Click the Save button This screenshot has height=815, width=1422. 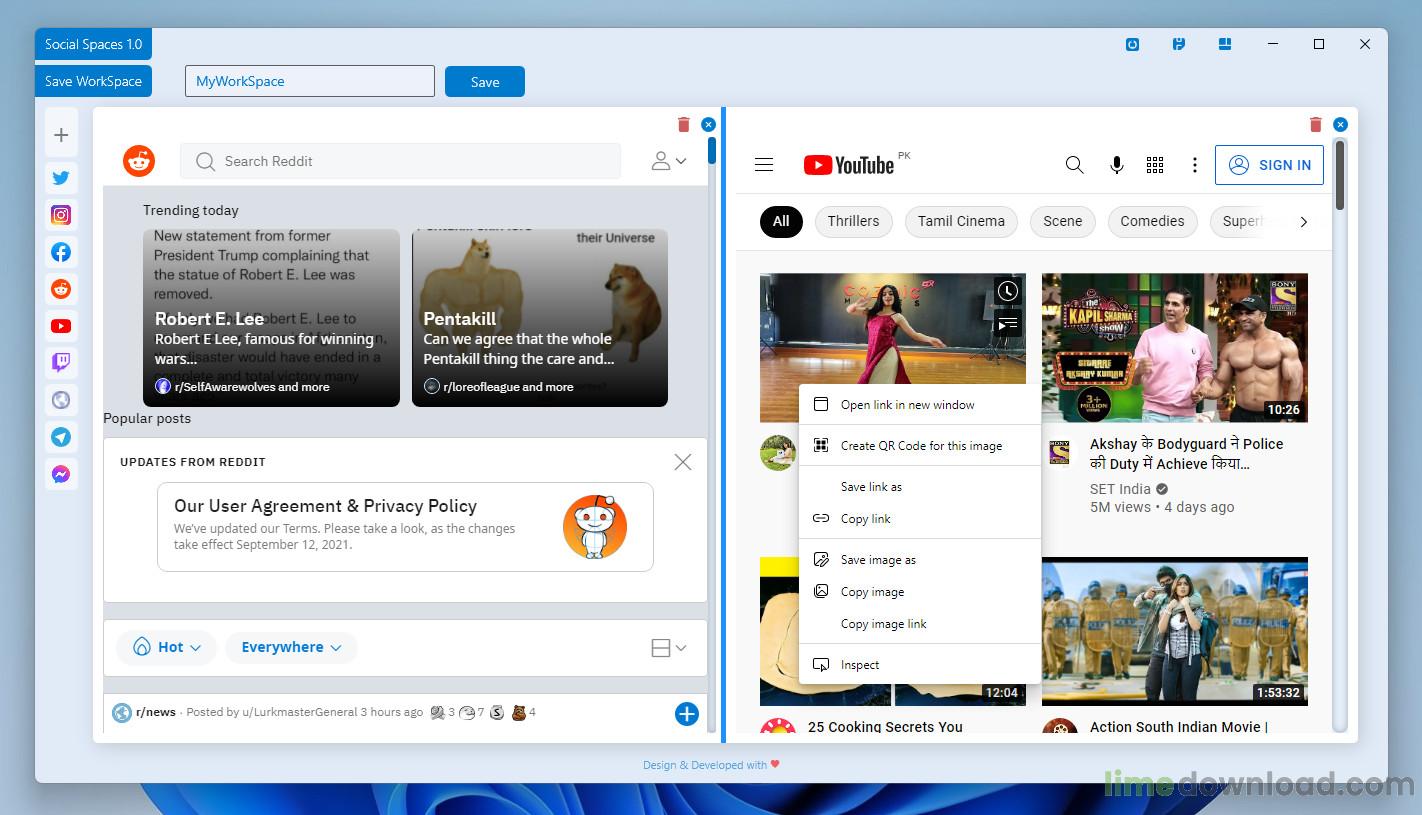pos(485,82)
